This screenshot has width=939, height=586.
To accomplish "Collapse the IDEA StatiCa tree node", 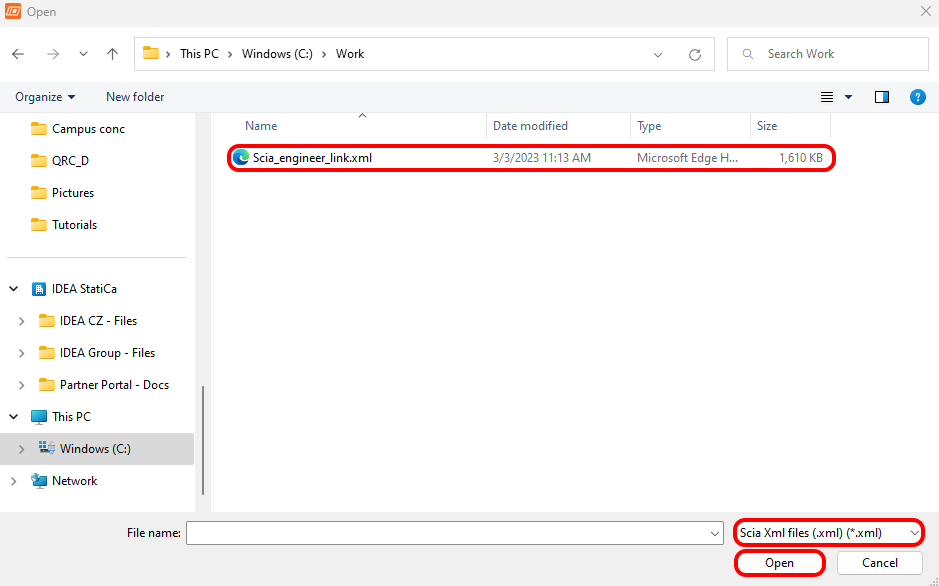I will pyautogui.click(x=14, y=289).
